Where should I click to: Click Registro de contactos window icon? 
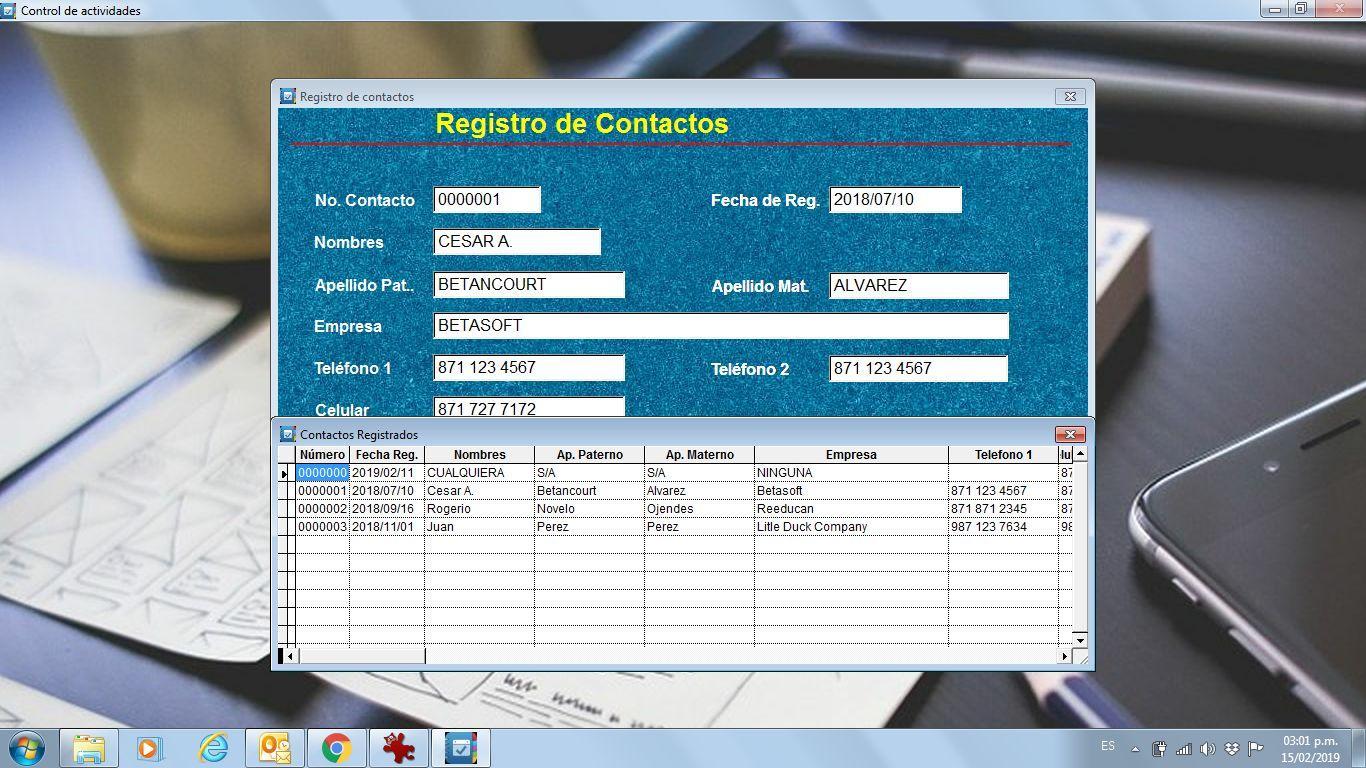(288, 96)
